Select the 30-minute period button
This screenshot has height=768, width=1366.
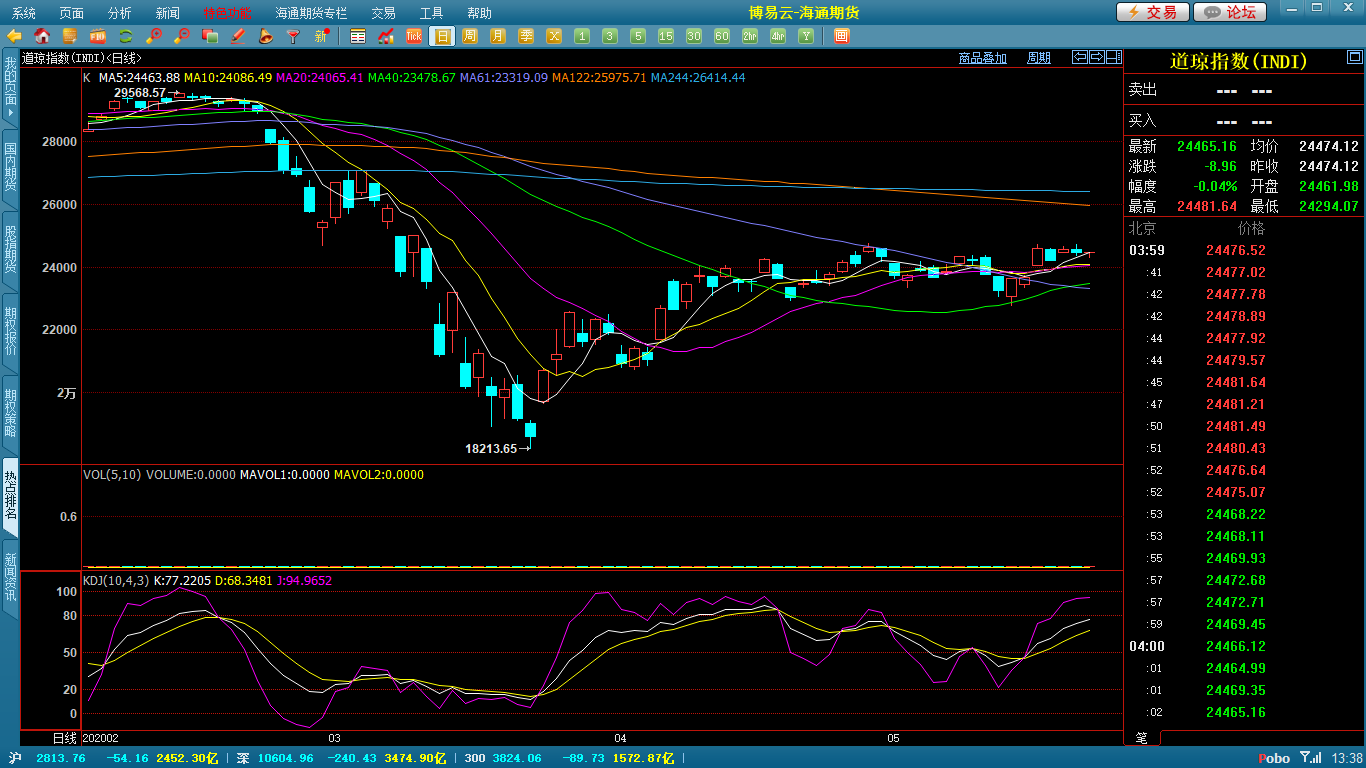pos(694,36)
